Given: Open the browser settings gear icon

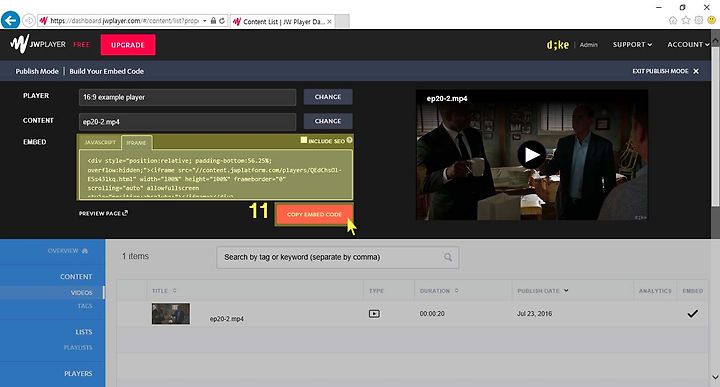Looking at the screenshot, I should tap(698, 20).
